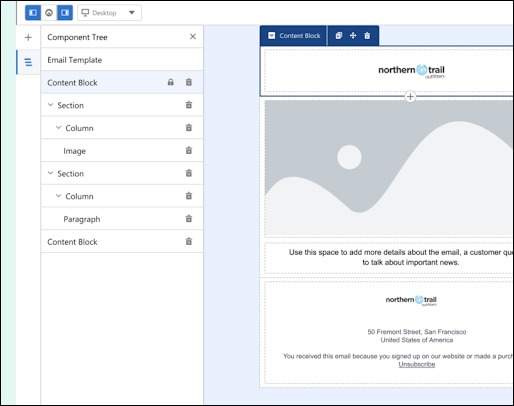The image size is (514, 406).
Task: Click the lock icon on Content Block
Action: point(171,82)
